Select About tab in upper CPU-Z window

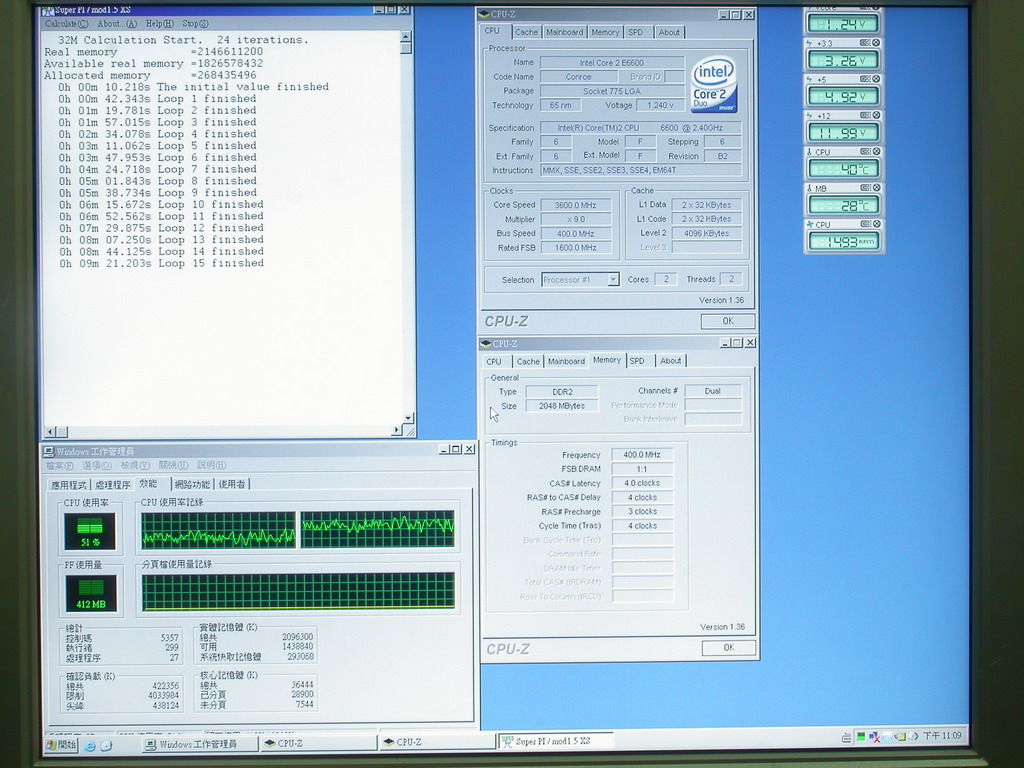pyautogui.click(x=669, y=32)
